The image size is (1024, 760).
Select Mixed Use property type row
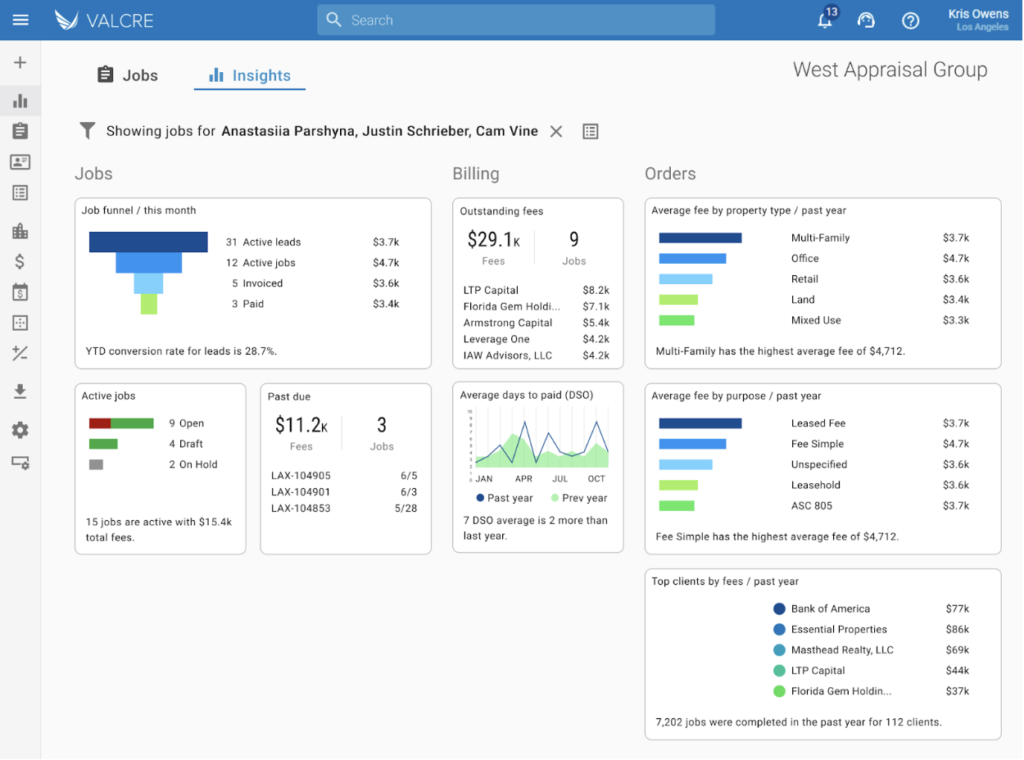click(814, 320)
